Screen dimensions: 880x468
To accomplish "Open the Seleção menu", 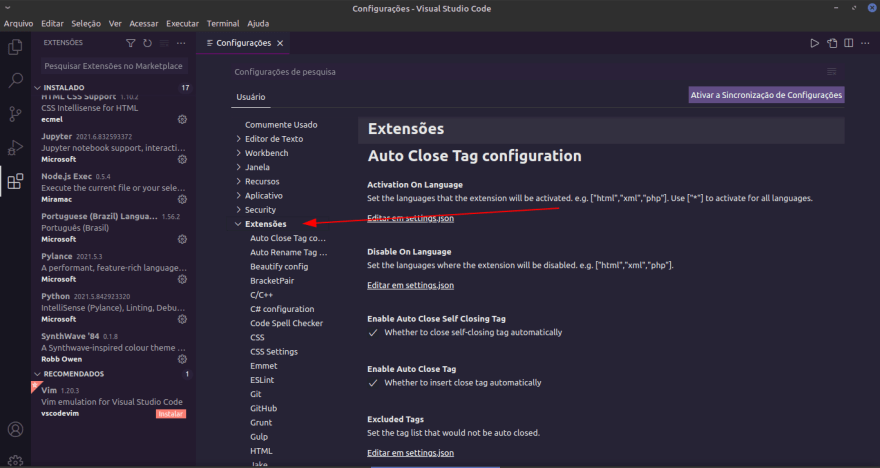I will click(86, 24).
